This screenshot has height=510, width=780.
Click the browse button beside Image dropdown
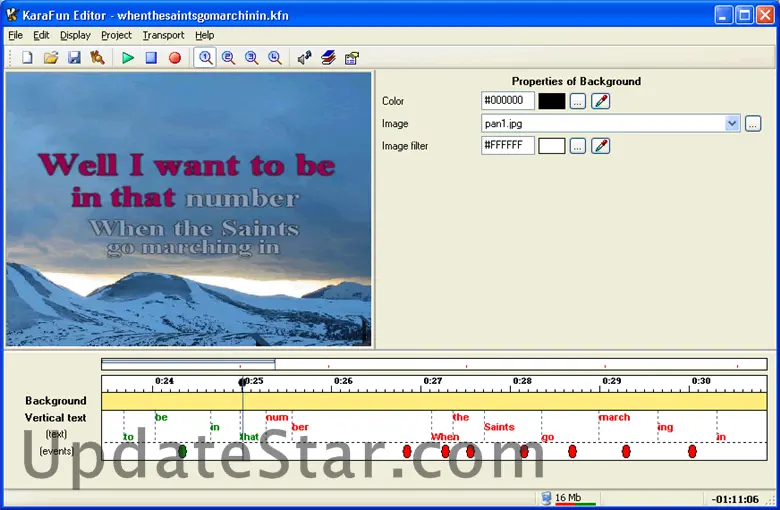pos(753,124)
